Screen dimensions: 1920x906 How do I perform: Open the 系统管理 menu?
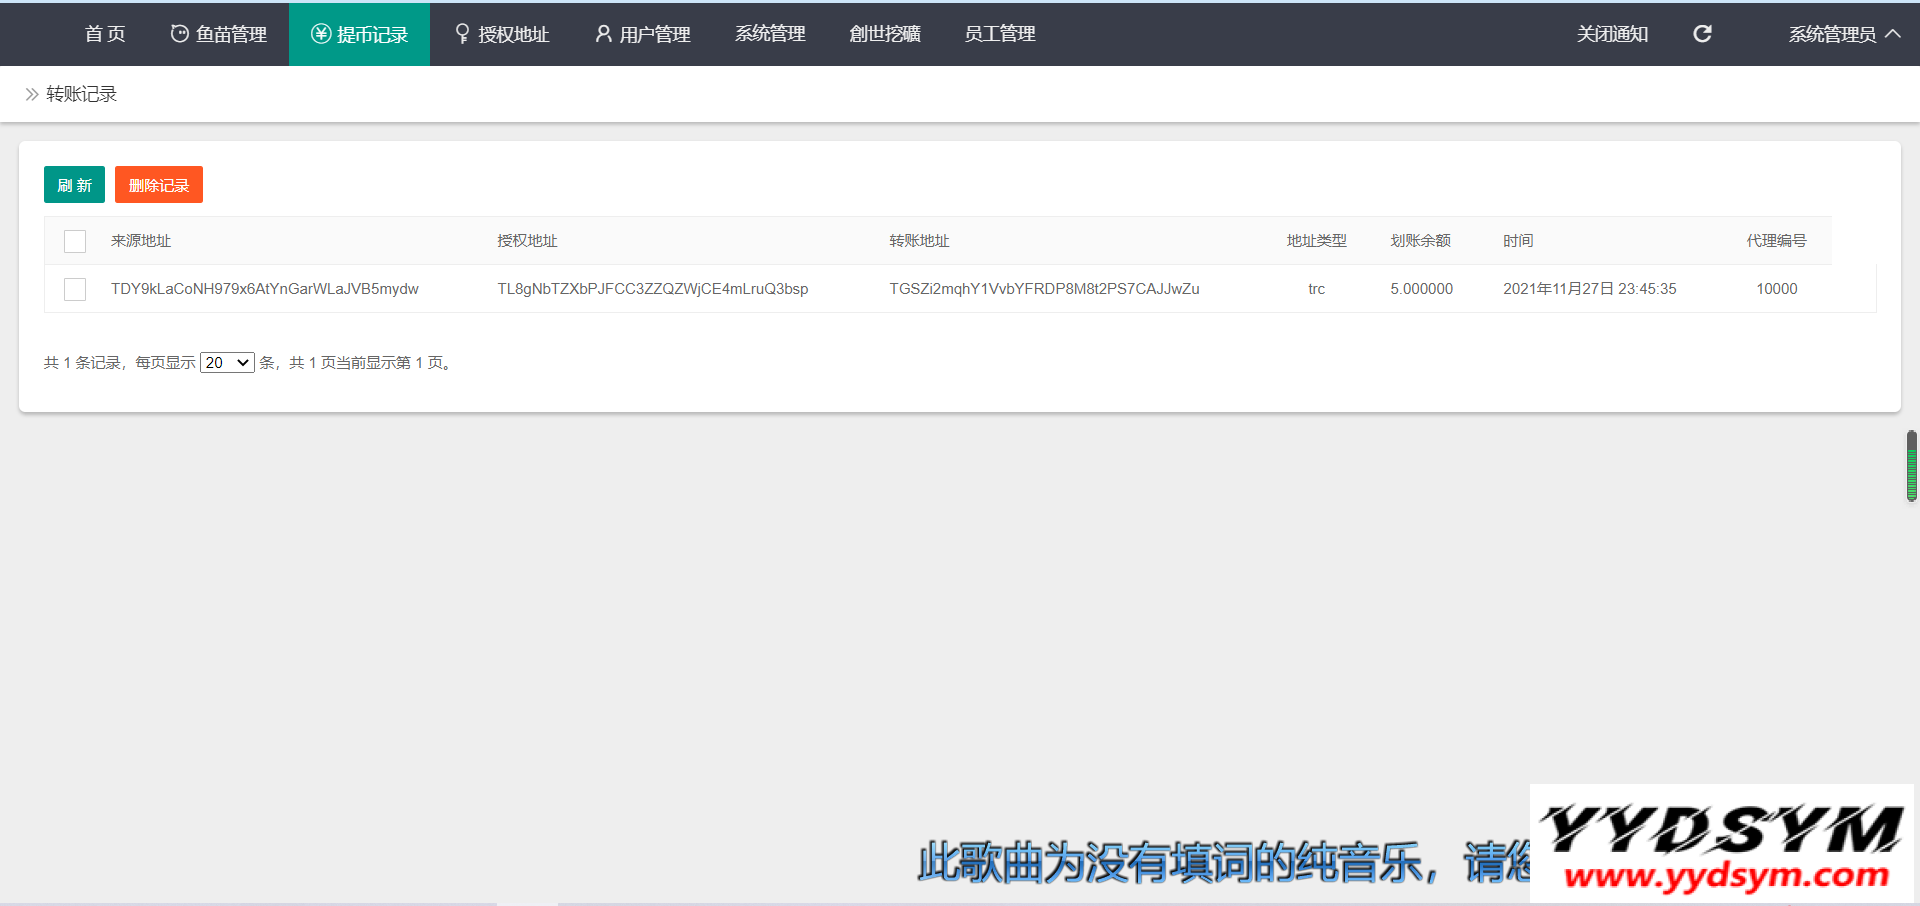(770, 34)
